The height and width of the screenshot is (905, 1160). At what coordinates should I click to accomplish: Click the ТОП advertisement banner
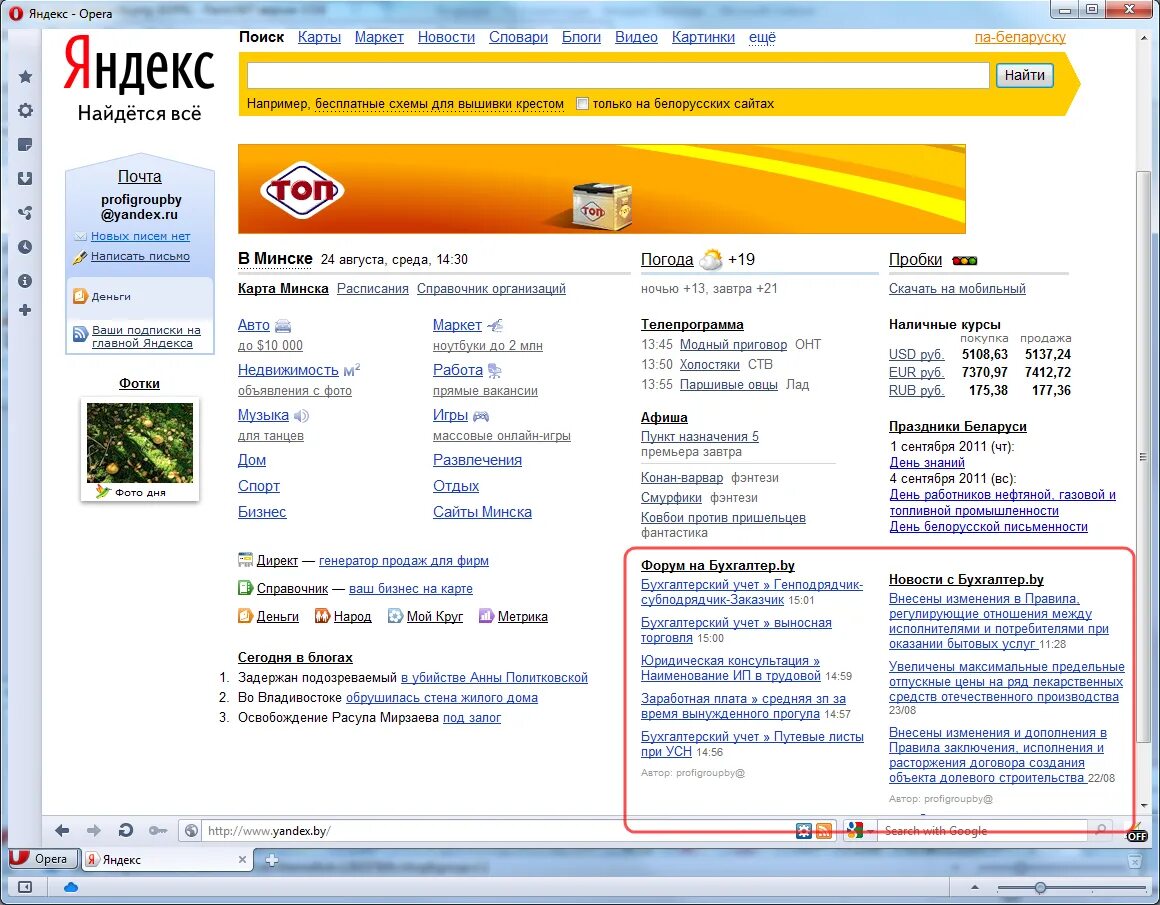pyautogui.click(x=601, y=189)
